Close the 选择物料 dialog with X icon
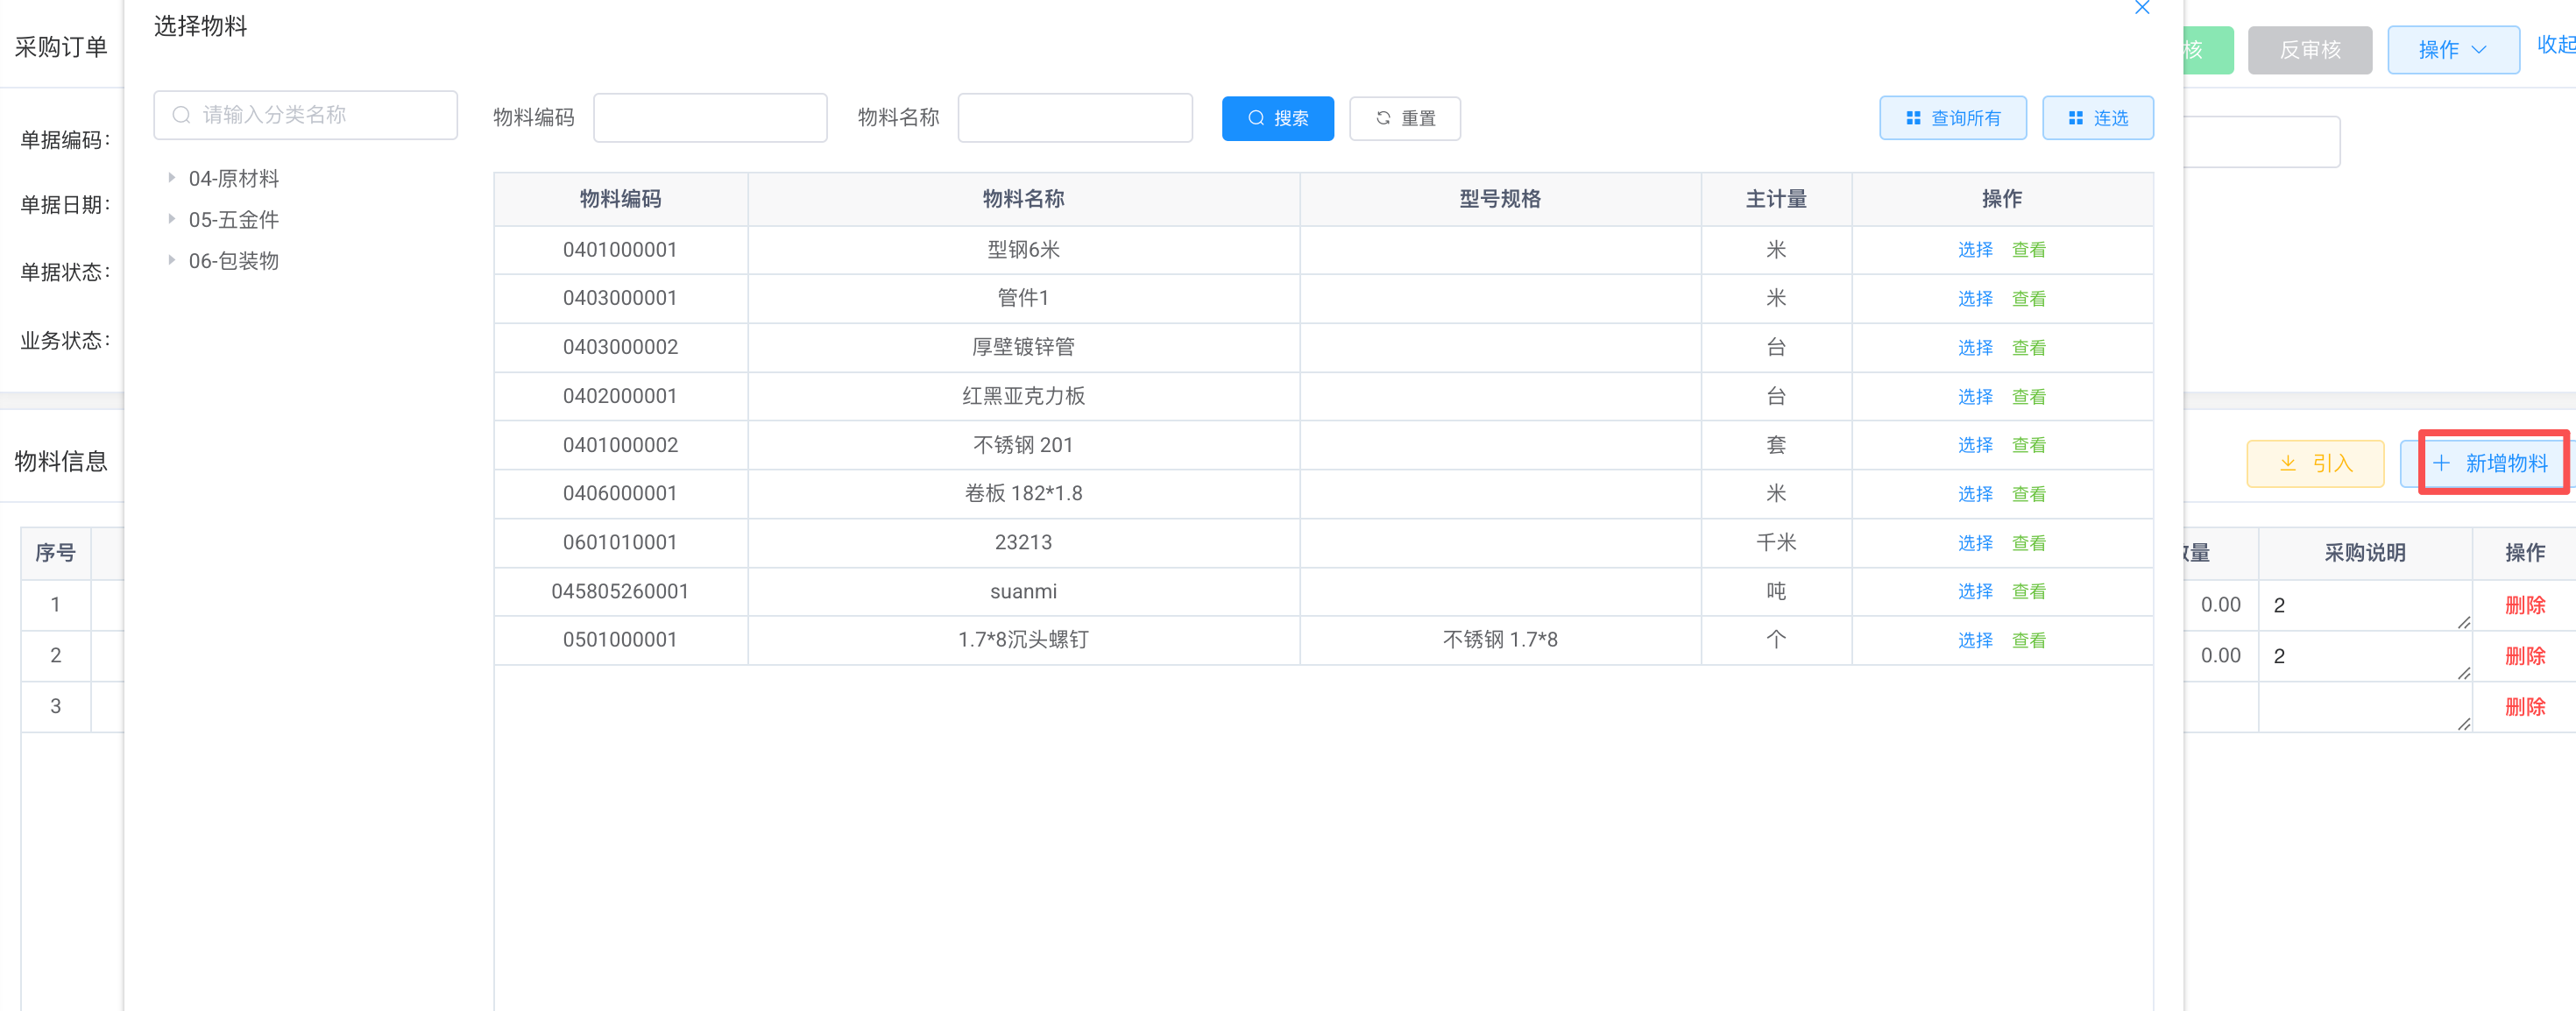Screen dimensions: 2576x1011 tap(2141, 8)
